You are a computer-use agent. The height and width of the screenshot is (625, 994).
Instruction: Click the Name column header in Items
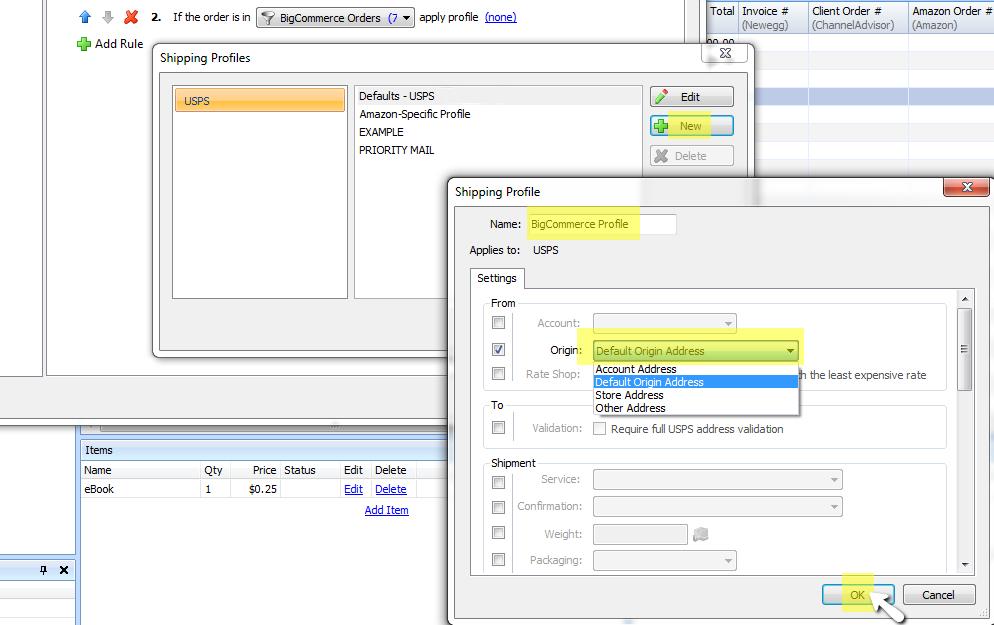click(x=140, y=470)
